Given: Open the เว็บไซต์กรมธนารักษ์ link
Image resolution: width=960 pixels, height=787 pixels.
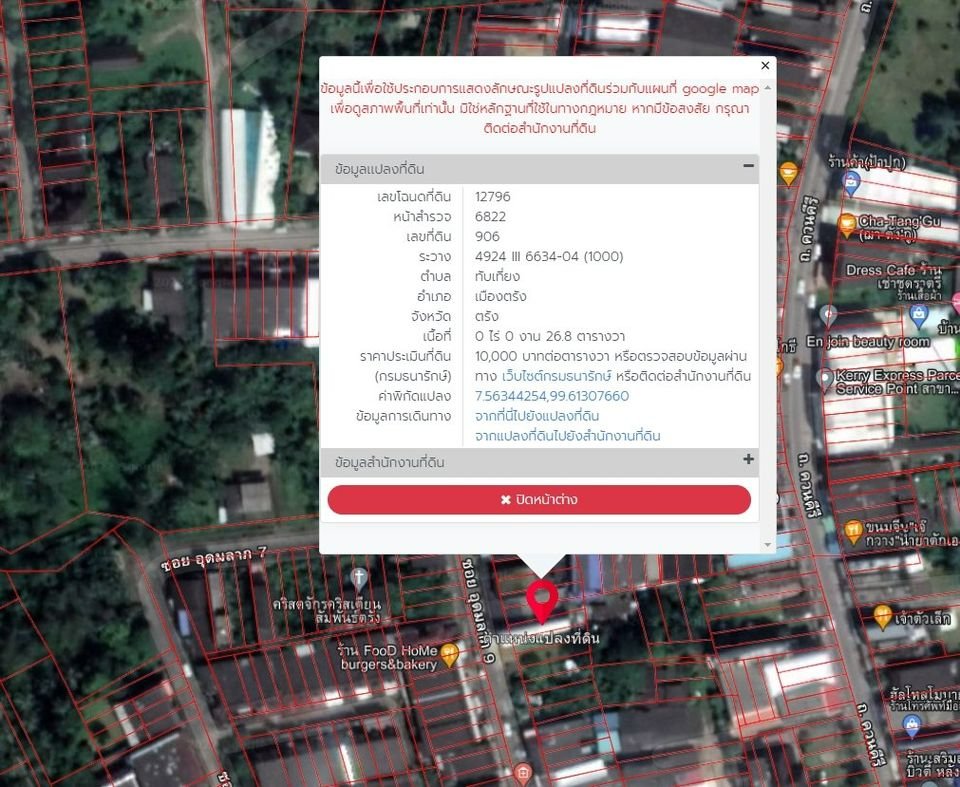Looking at the screenshot, I should (557, 376).
